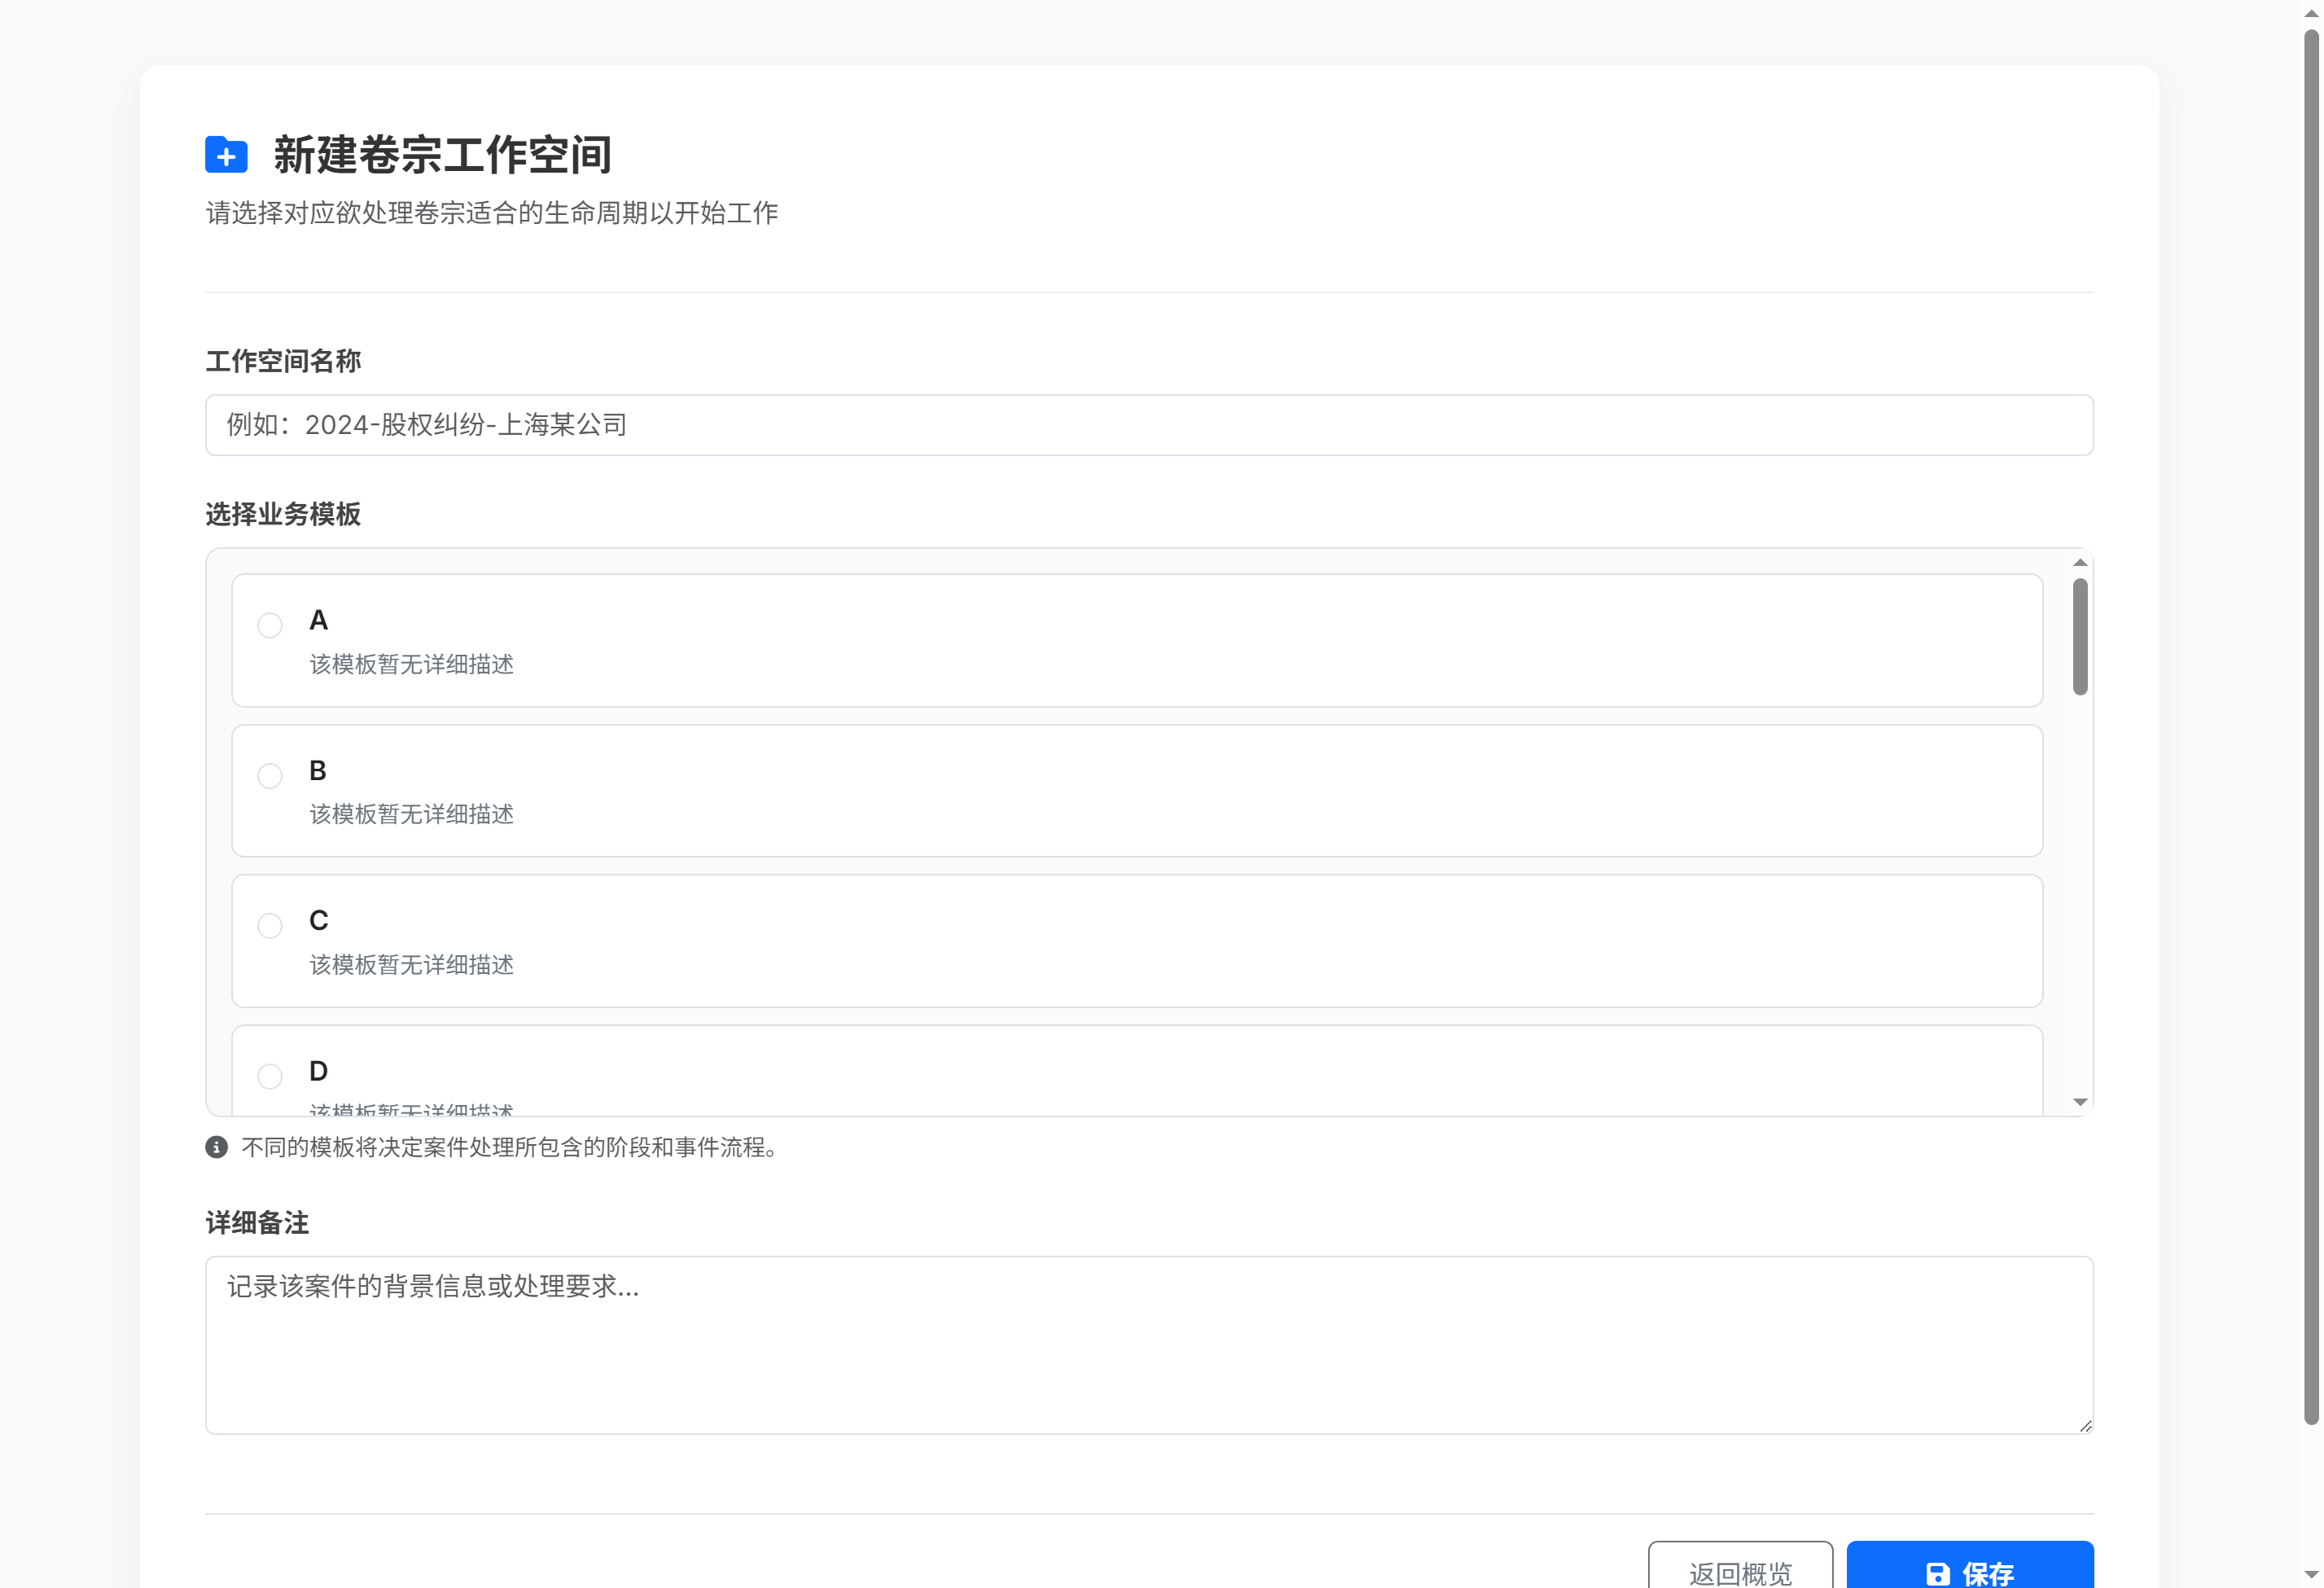Click into the detailed notes textarea
The width and height of the screenshot is (2324, 1588).
click(x=1148, y=1345)
